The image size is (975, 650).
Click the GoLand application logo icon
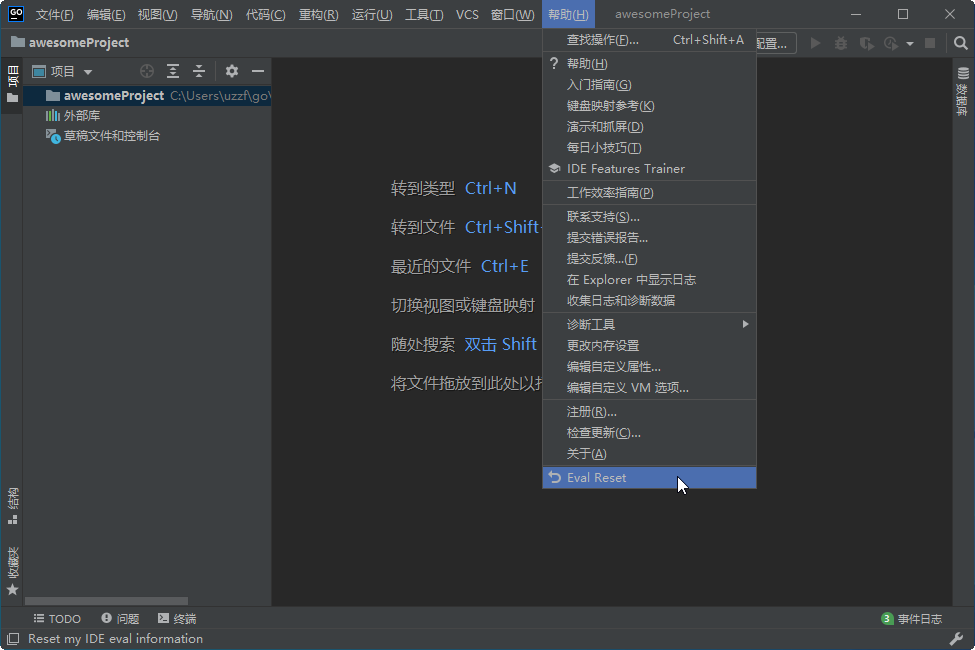click(x=16, y=14)
